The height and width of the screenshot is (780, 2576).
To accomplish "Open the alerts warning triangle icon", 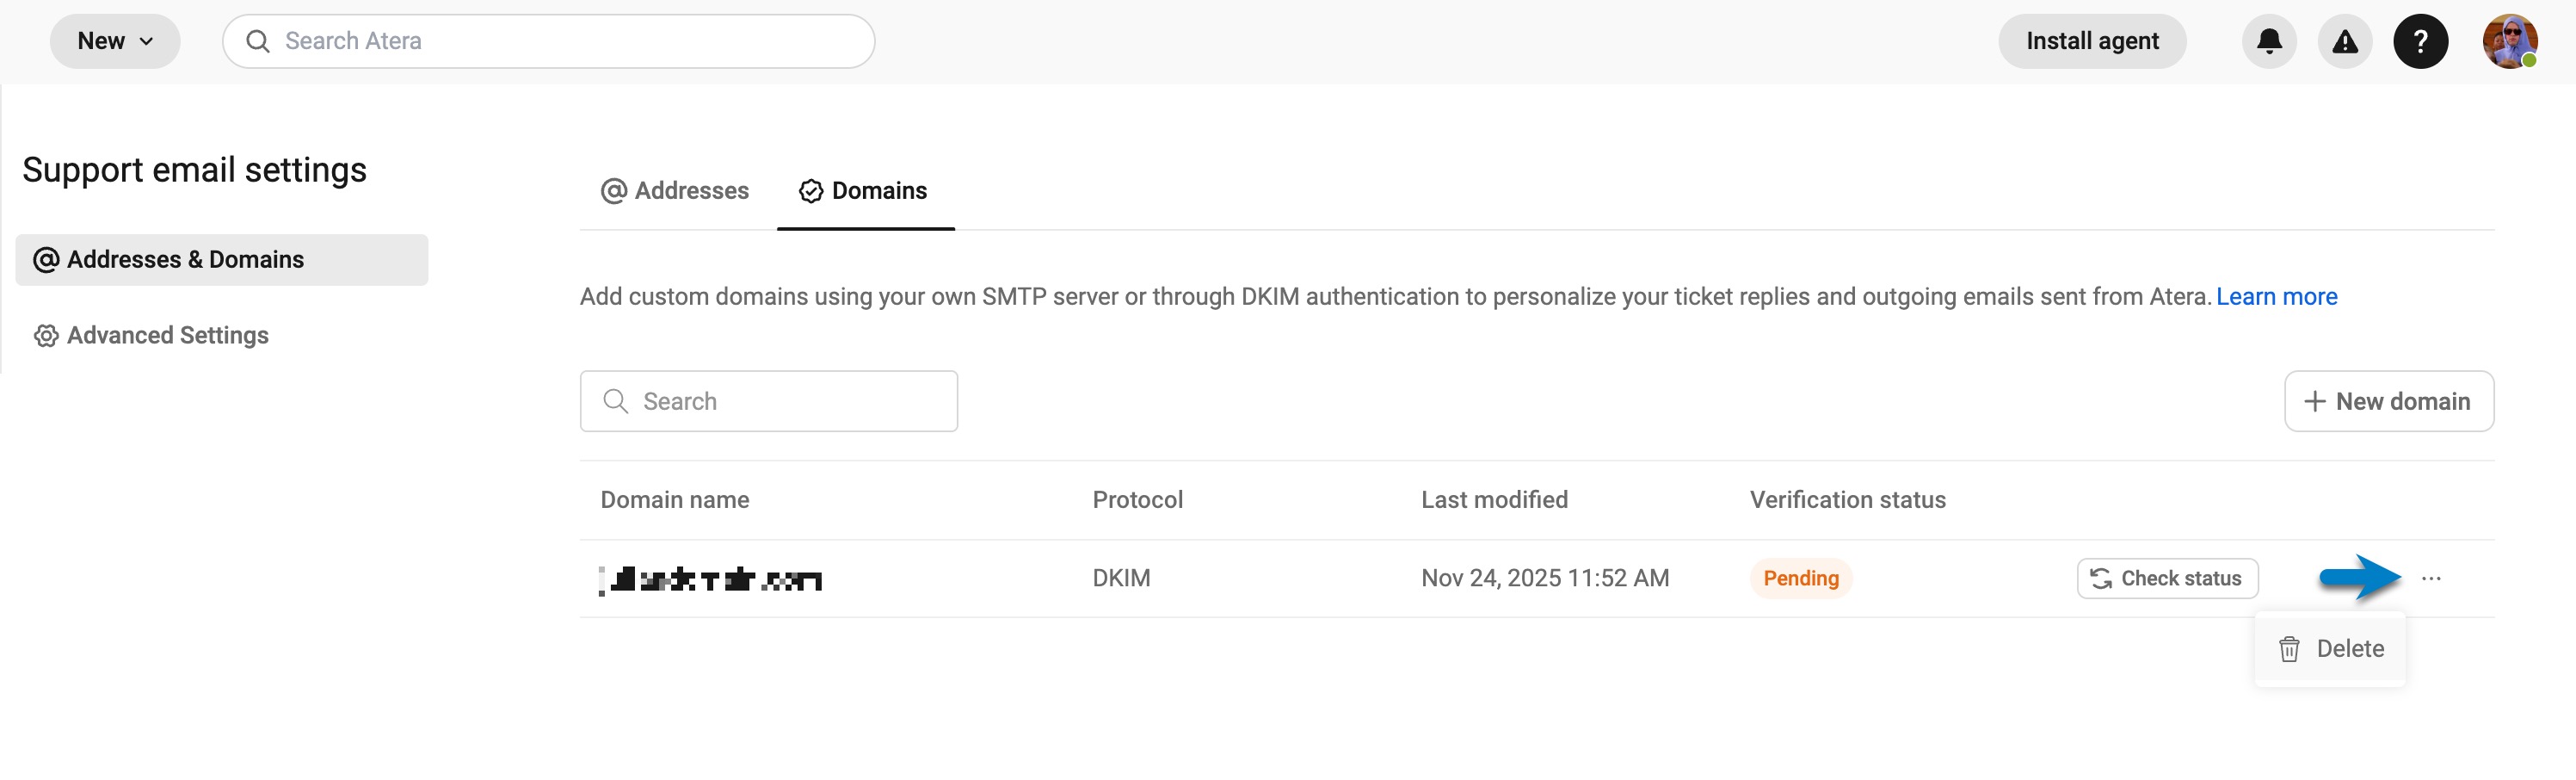I will (2345, 41).
